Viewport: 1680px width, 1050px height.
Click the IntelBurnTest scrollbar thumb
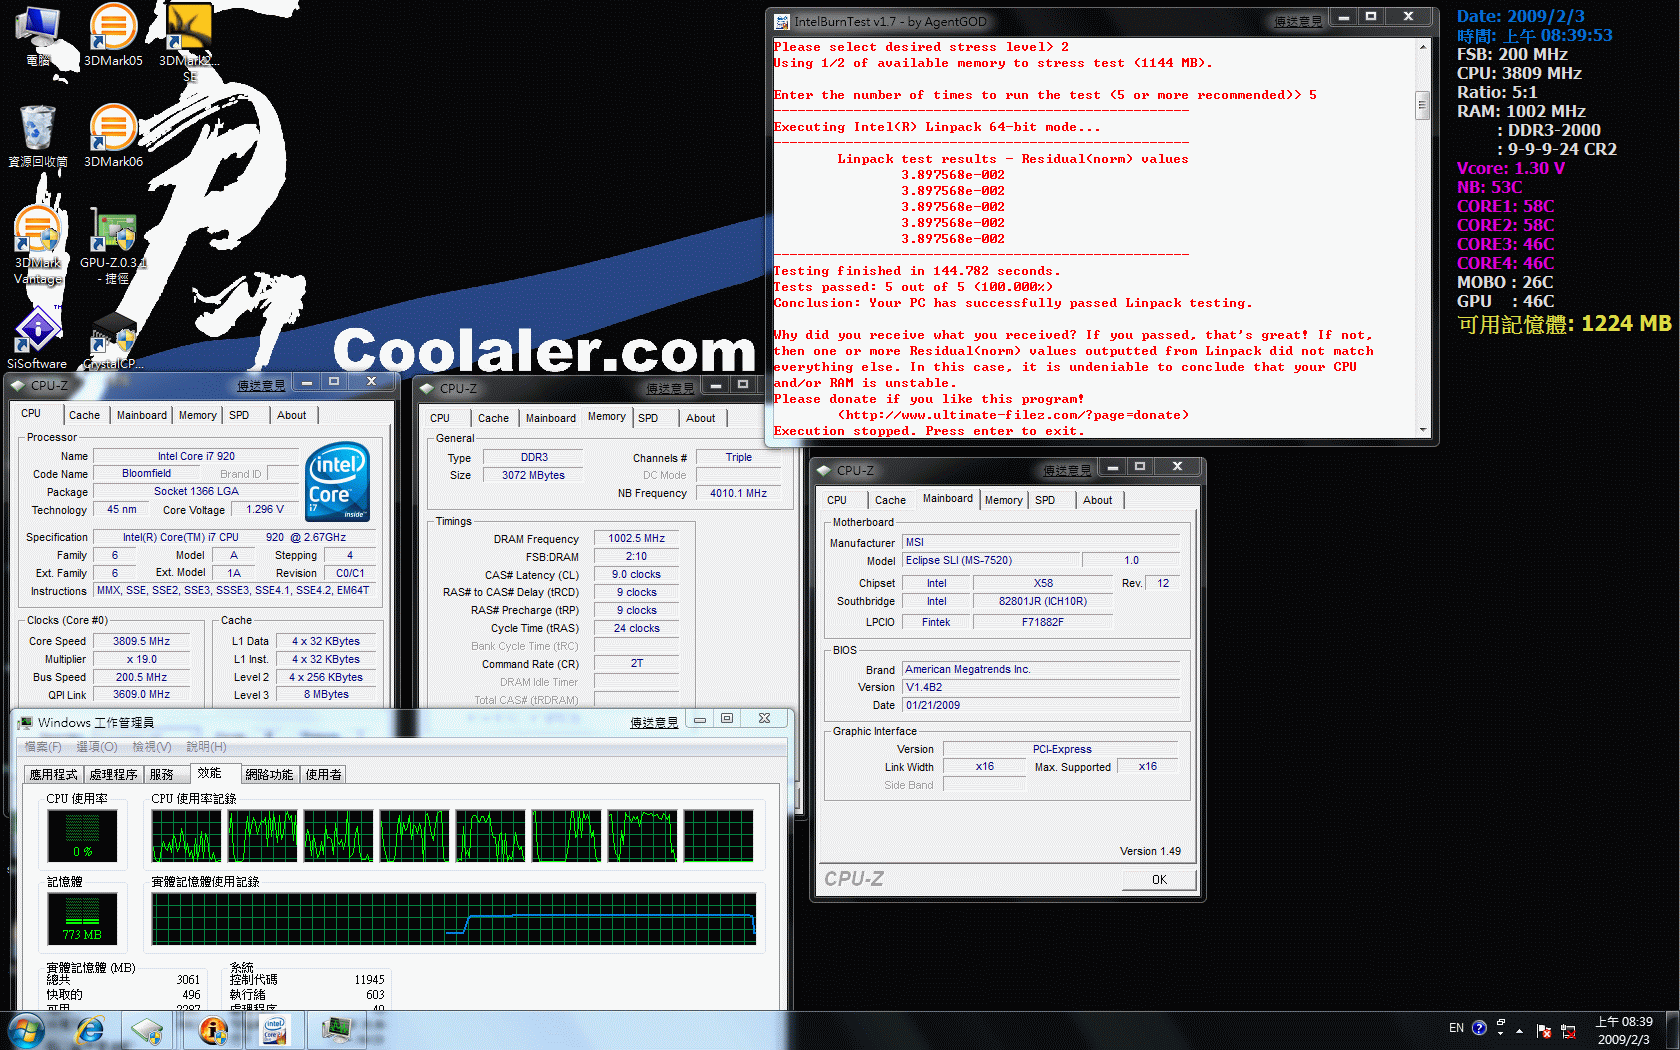pyautogui.click(x=1422, y=104)
